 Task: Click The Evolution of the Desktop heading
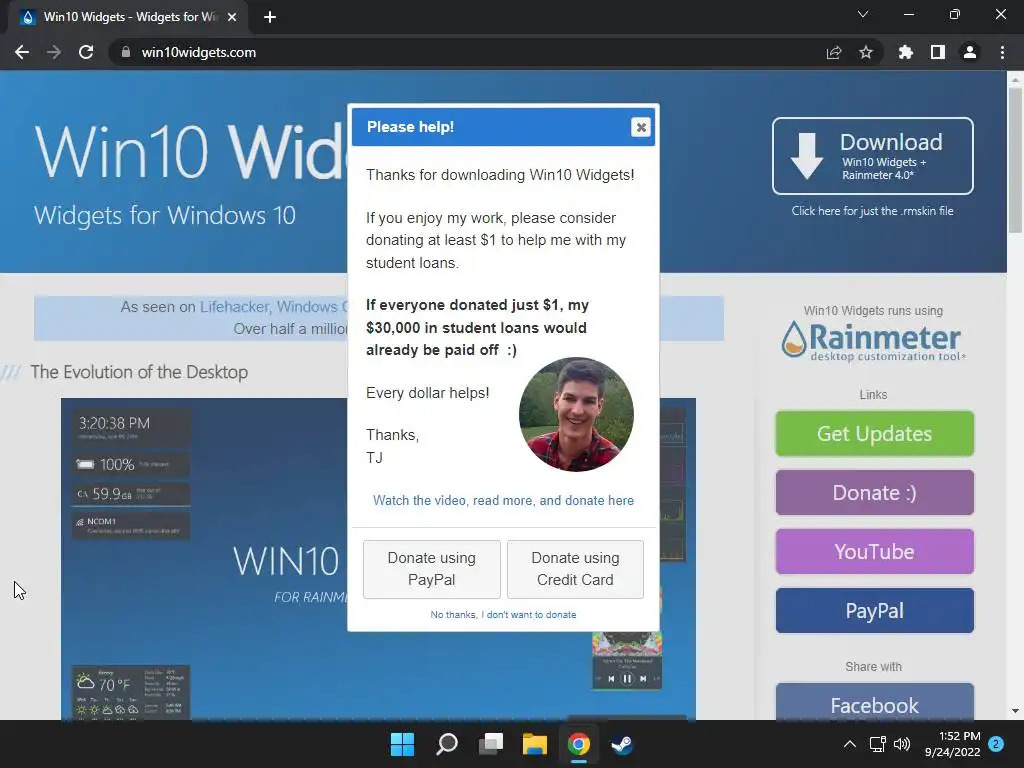139,372
